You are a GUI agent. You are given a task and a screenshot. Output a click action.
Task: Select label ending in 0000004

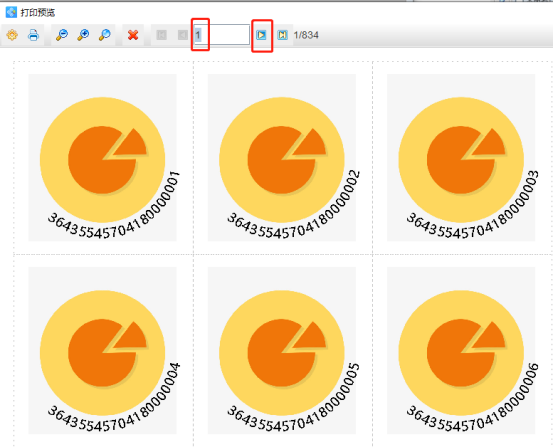102,350
